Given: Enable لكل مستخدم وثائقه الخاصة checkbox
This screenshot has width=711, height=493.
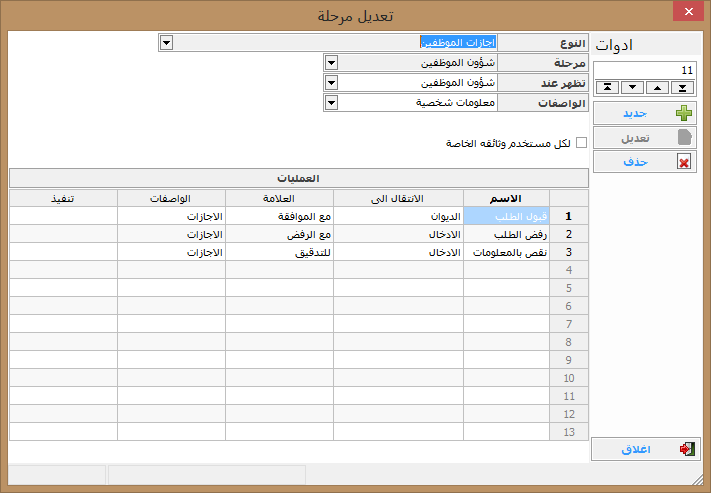Looking at the screenshot, I should [582, 143].
